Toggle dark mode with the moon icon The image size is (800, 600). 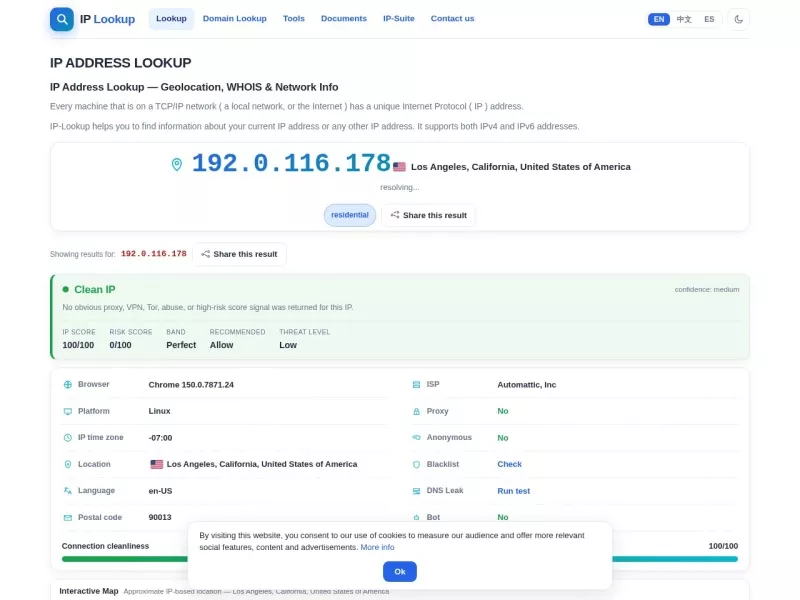(738, 19)
